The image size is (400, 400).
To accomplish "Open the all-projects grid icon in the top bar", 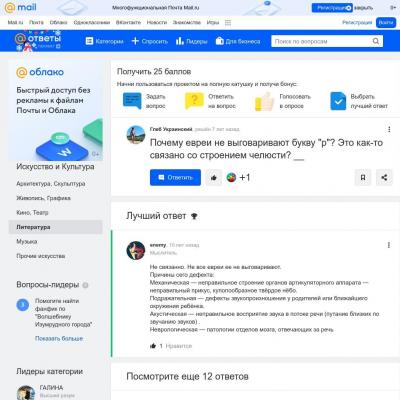I will tap(228, 23).
